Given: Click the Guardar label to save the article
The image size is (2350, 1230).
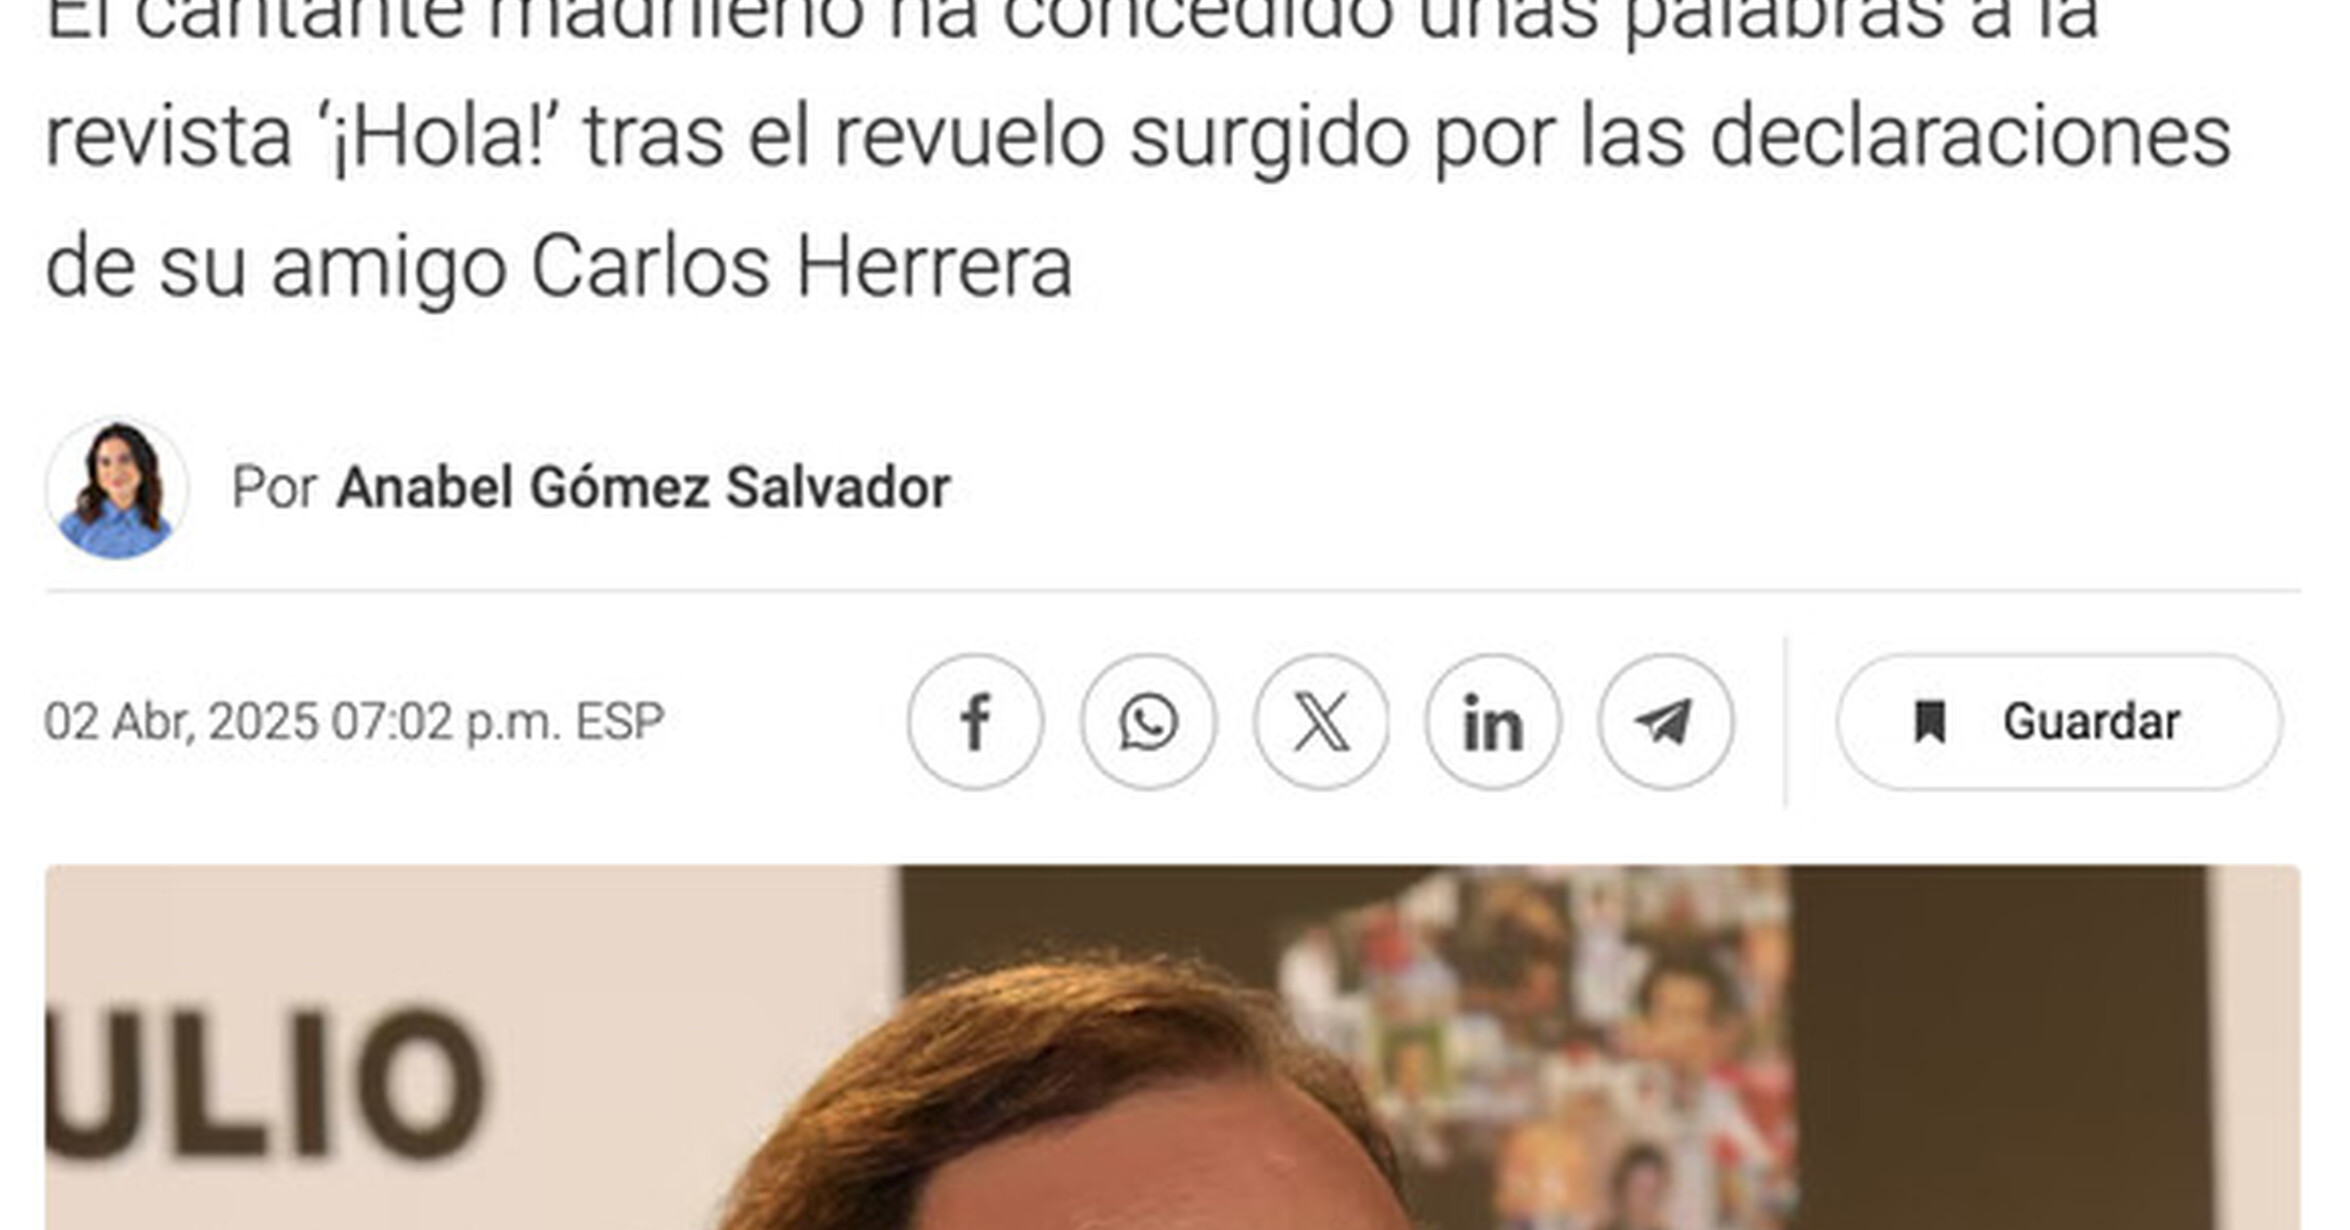Looking at the screenshot, I should coord(2091,722).
